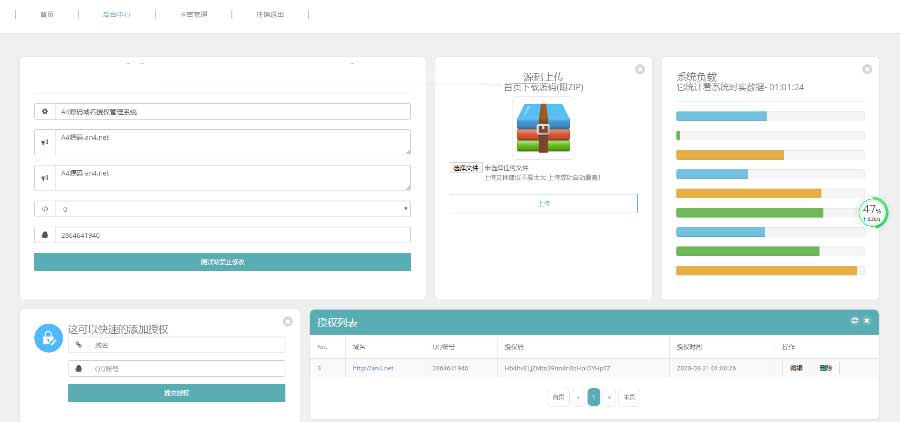Close the source code upload panel
This screenshot has width=900, height=422.
640,69
